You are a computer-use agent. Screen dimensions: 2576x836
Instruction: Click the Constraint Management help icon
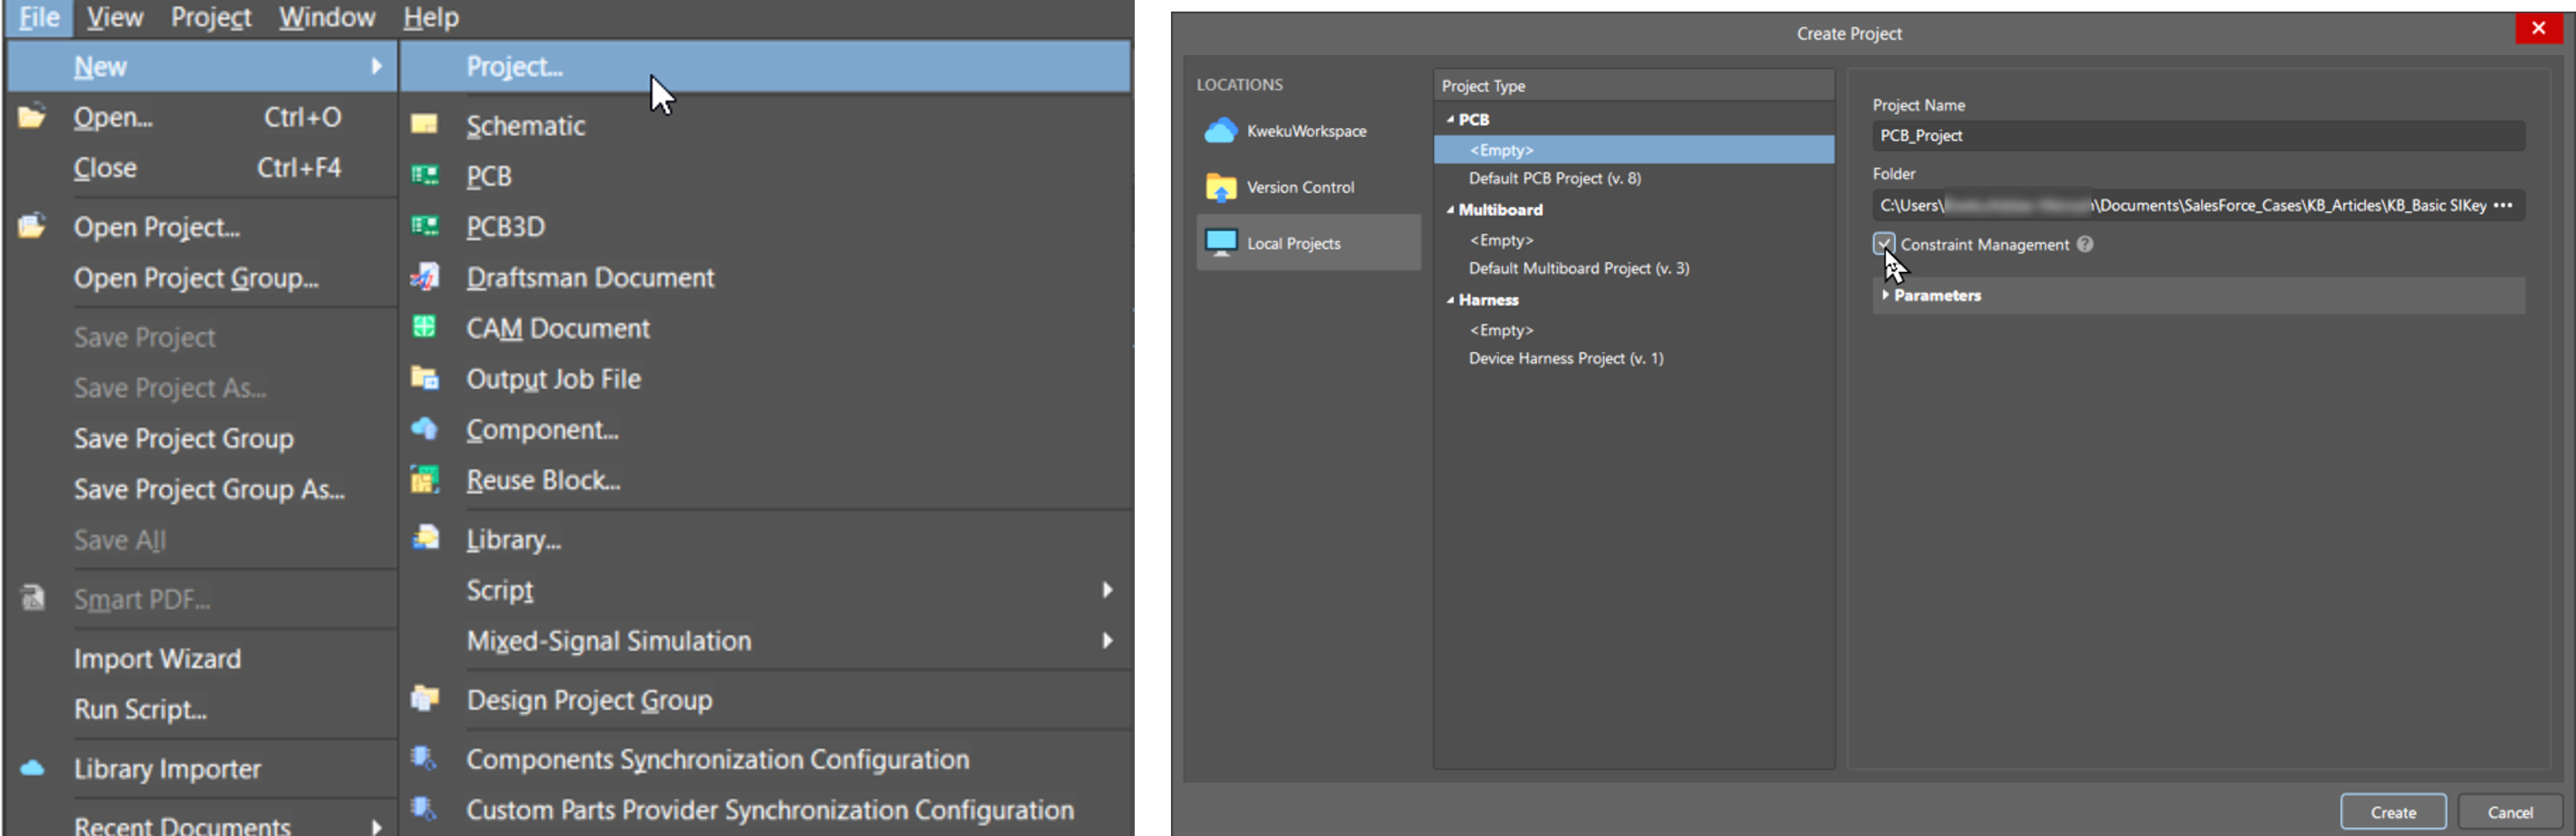coord(2085,244)
